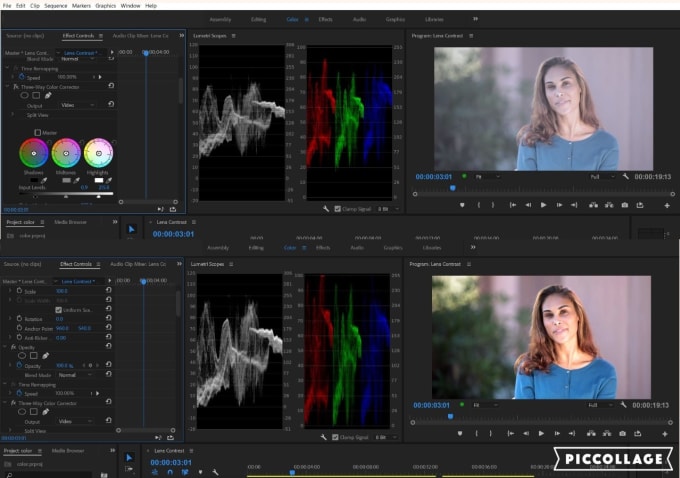This screenshot has height=478, width=680.
Task: Open the Fit zoom dropdown in bottom Program monitor
Action: click(486, 405)
